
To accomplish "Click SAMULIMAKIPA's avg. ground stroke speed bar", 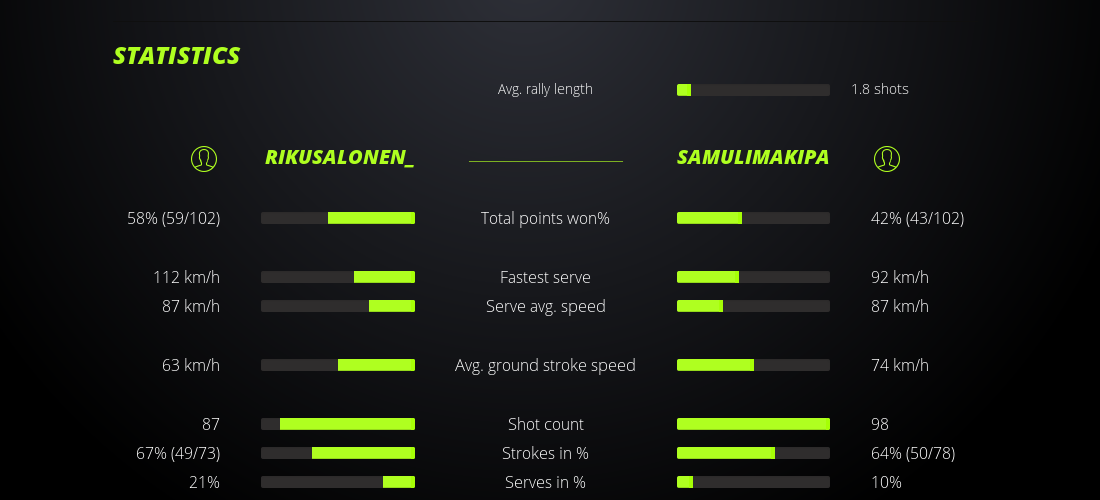I will (753, 365).
